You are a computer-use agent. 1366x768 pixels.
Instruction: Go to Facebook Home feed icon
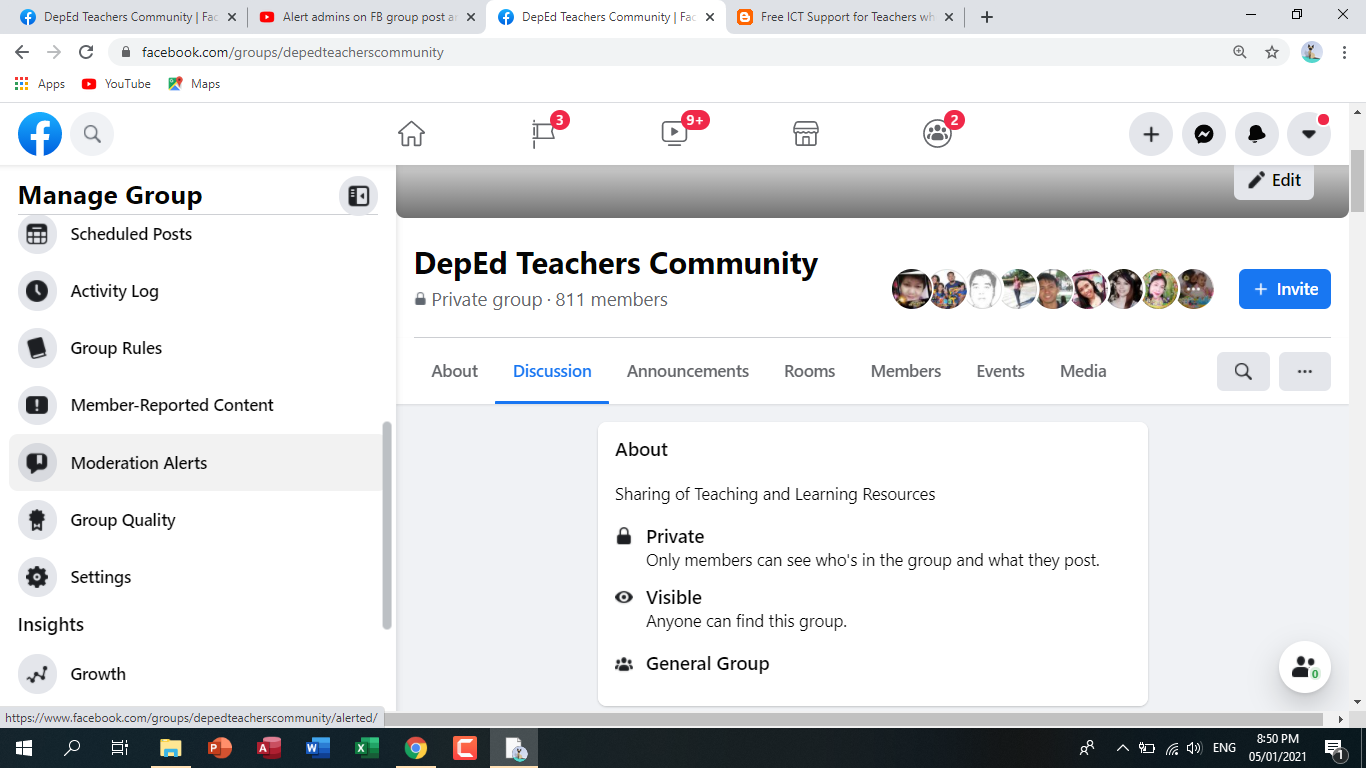pyautogui.click(x=411, y=134)
